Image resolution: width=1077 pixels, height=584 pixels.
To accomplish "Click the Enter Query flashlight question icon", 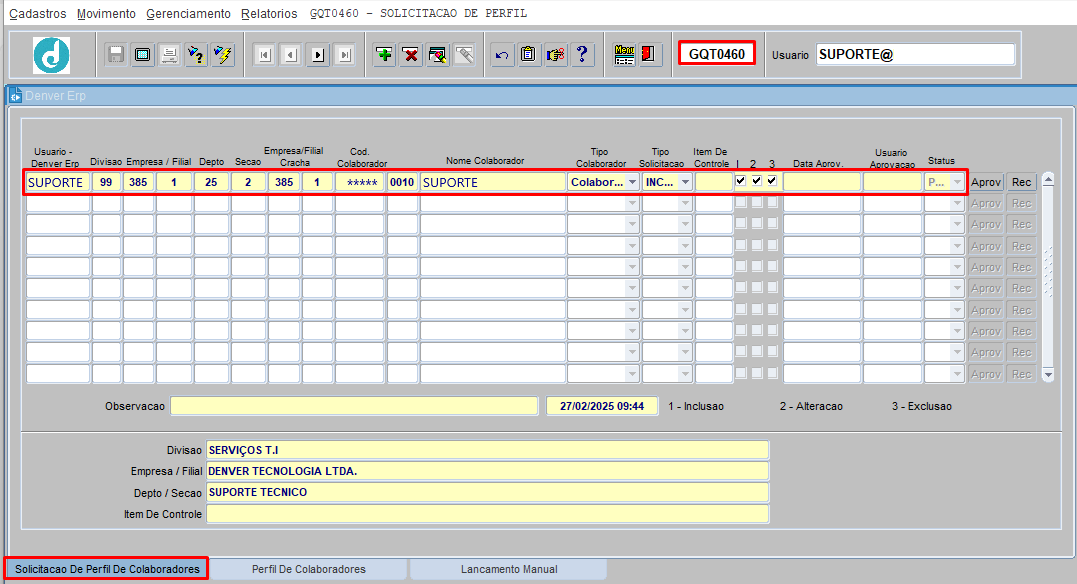I will (196, 54).
